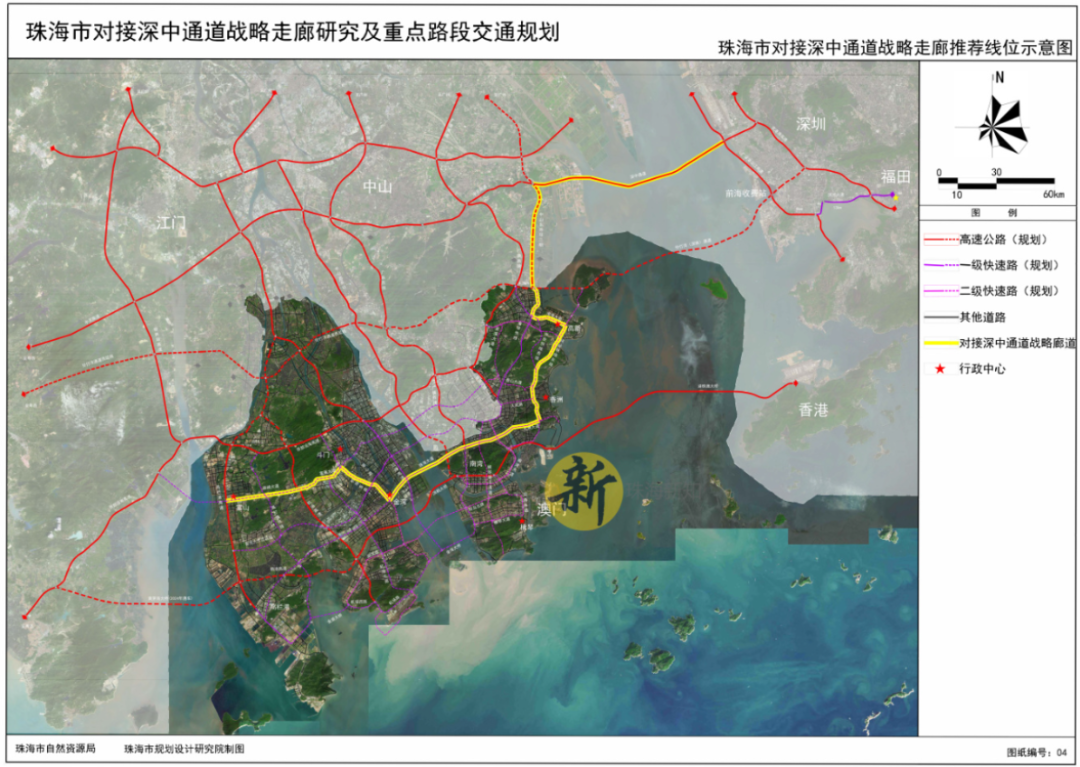
Task: Click the legend heading 图例
Action: tap(994, 213)
